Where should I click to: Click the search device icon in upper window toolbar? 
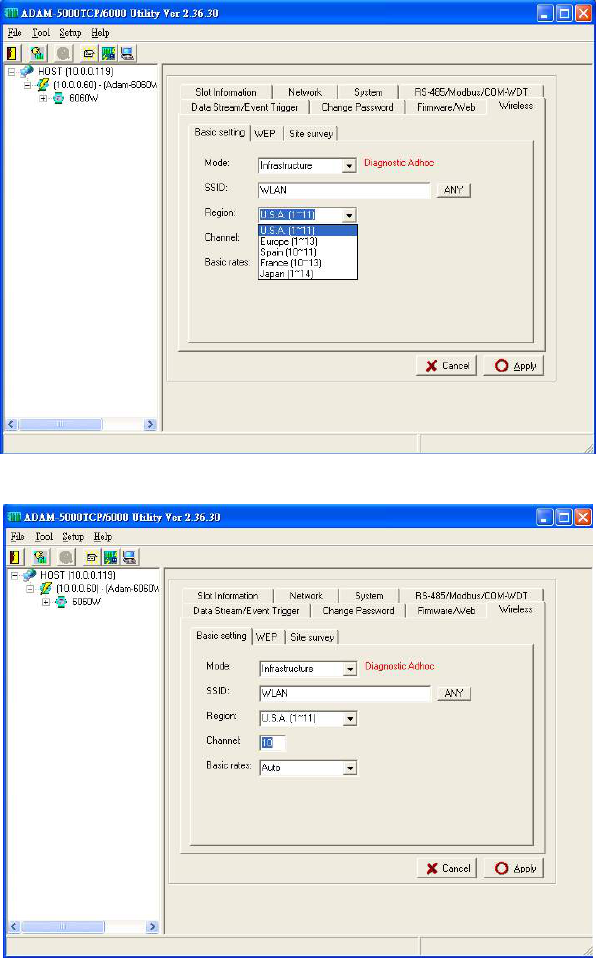(x=38, y=53)
